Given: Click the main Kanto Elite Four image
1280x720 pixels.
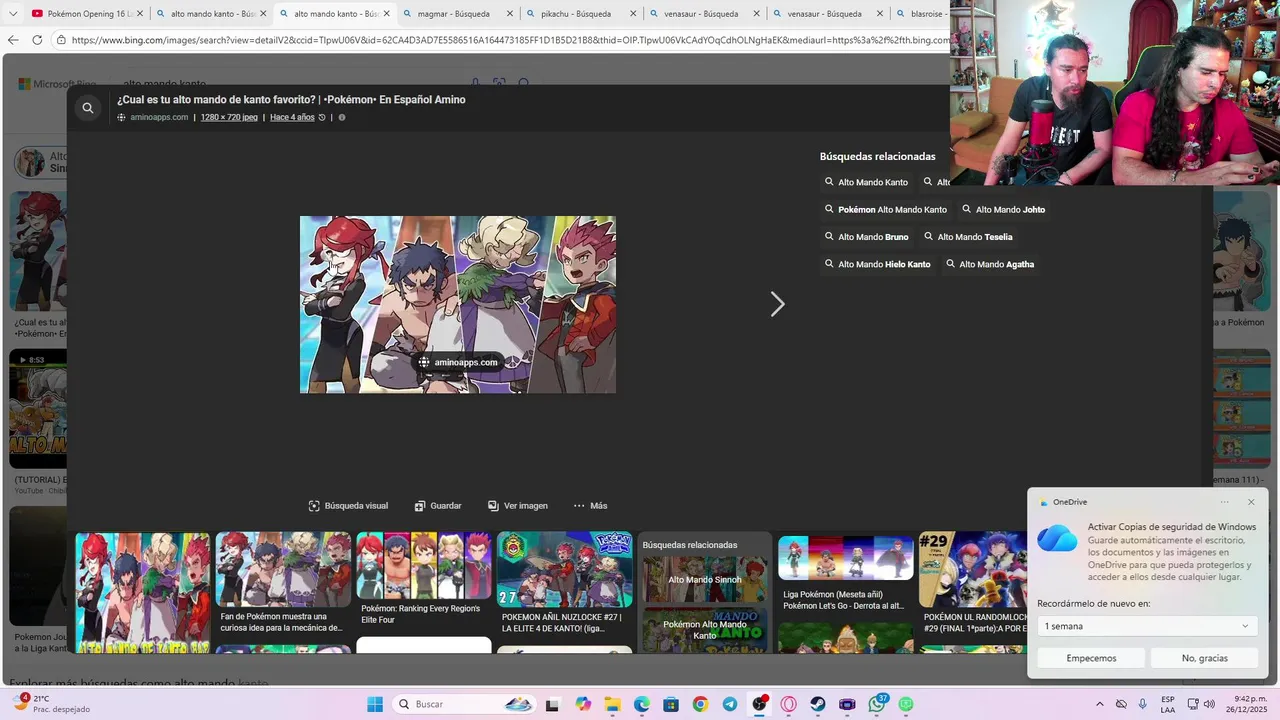Looking at the screenshot, I should [458, 304].
